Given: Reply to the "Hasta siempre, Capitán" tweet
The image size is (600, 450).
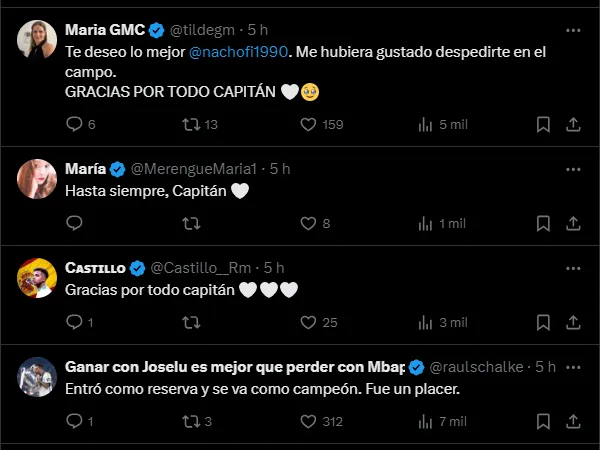Looking at the screenshot, I should [73, 224].
